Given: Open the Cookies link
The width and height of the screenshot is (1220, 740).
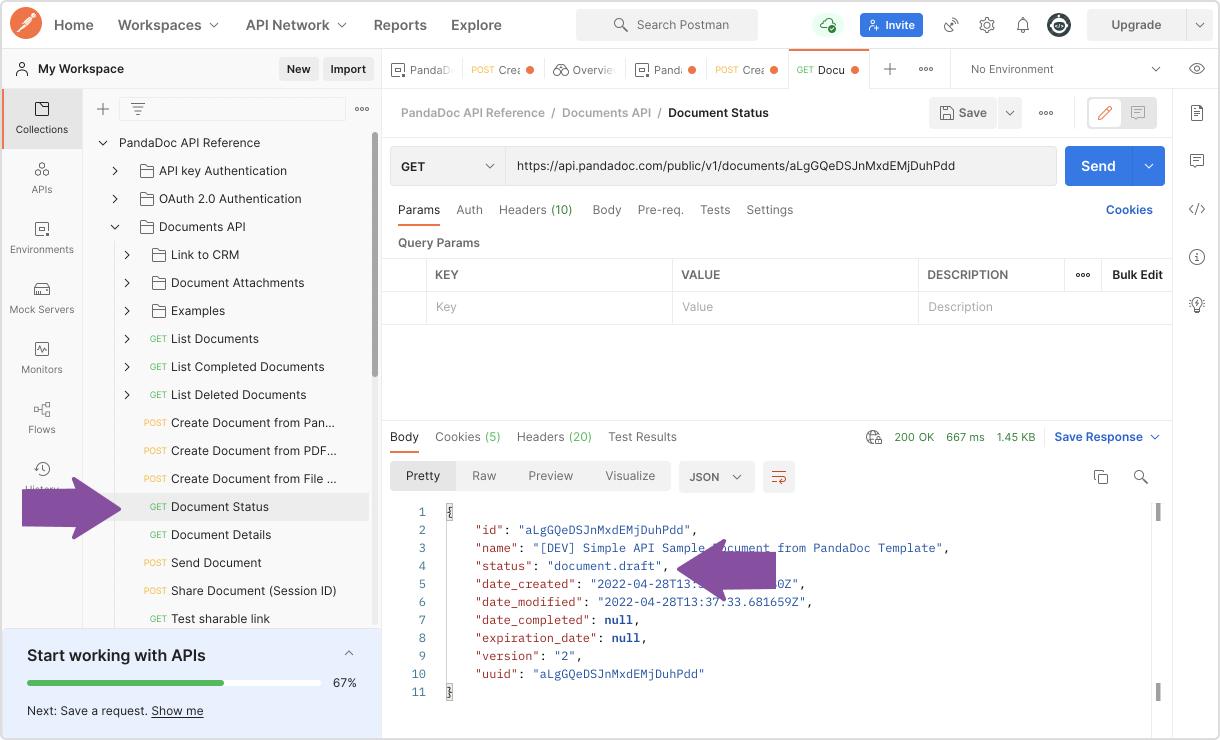Looking at the screenshot, I should pyautogui.click(x=1129, y=210).
